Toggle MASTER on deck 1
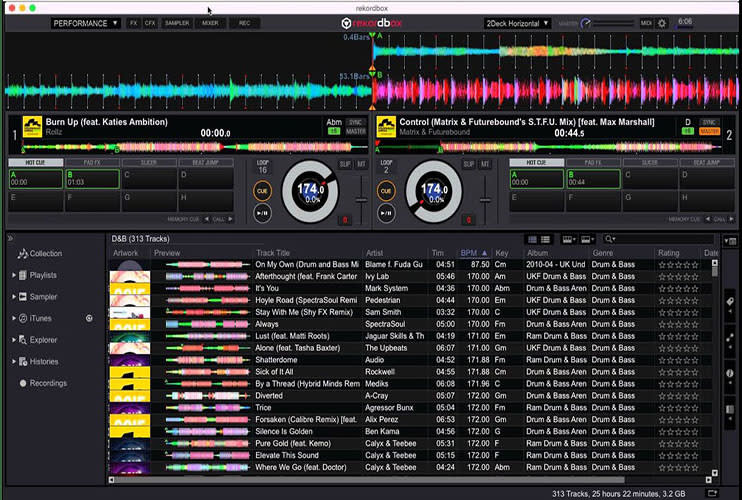This screenshot has width=742, height=500. pyautogui.click(x=355, y=131)
